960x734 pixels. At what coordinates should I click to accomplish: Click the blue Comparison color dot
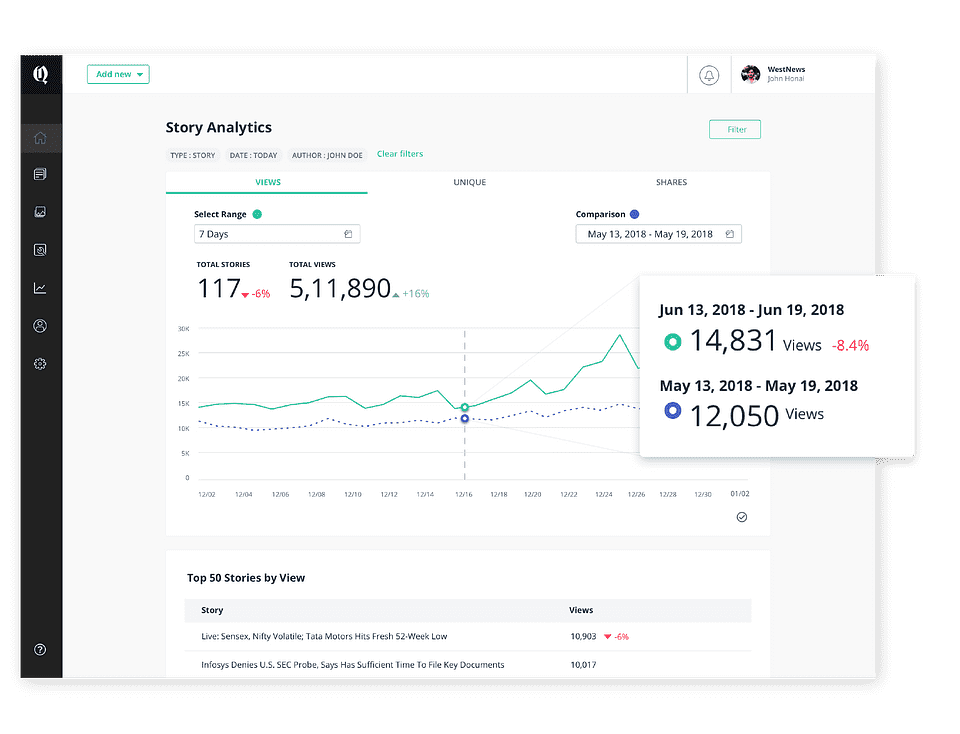637,214
